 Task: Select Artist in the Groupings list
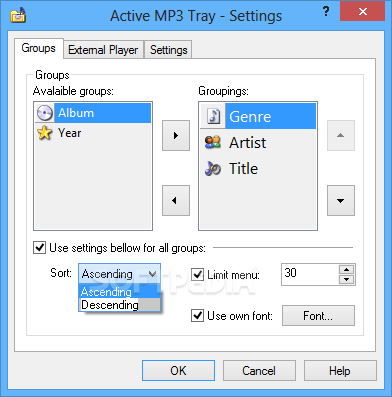coord(258,142)
